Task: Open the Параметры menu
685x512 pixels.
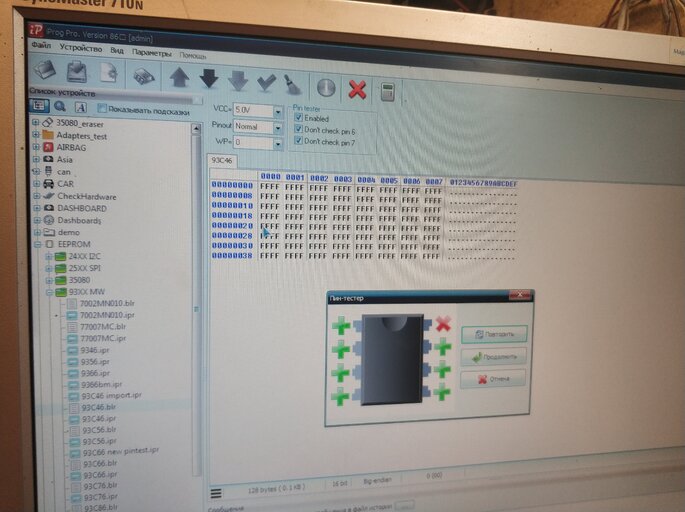Action: click(152, 53)
